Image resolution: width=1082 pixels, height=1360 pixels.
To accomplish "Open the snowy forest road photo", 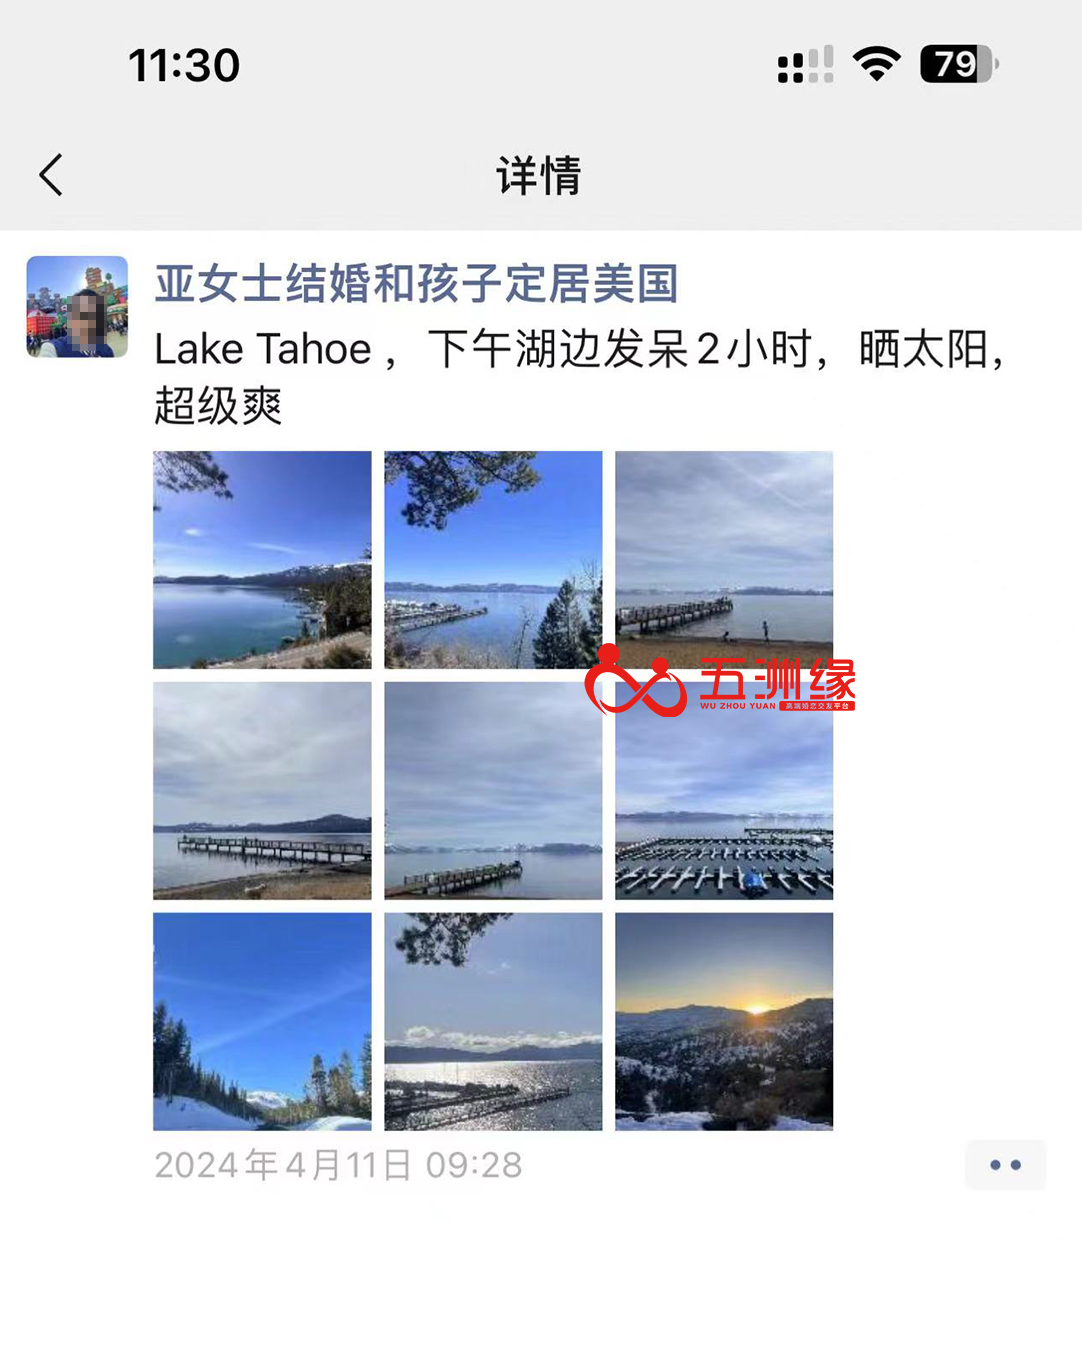I will 262,1022.
